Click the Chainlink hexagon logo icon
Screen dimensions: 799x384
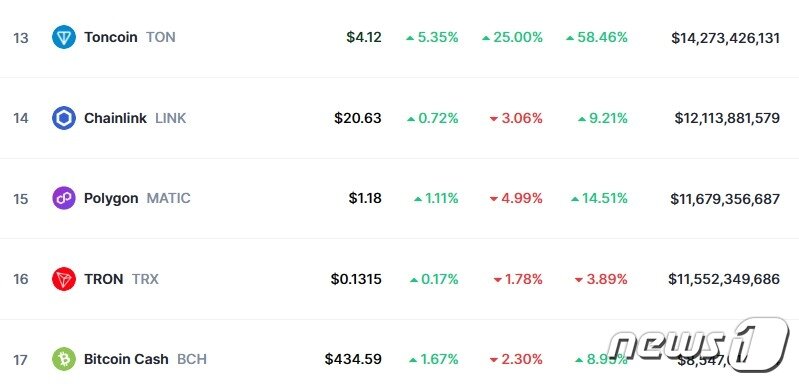pyautogui.click(x=64, y=118)
